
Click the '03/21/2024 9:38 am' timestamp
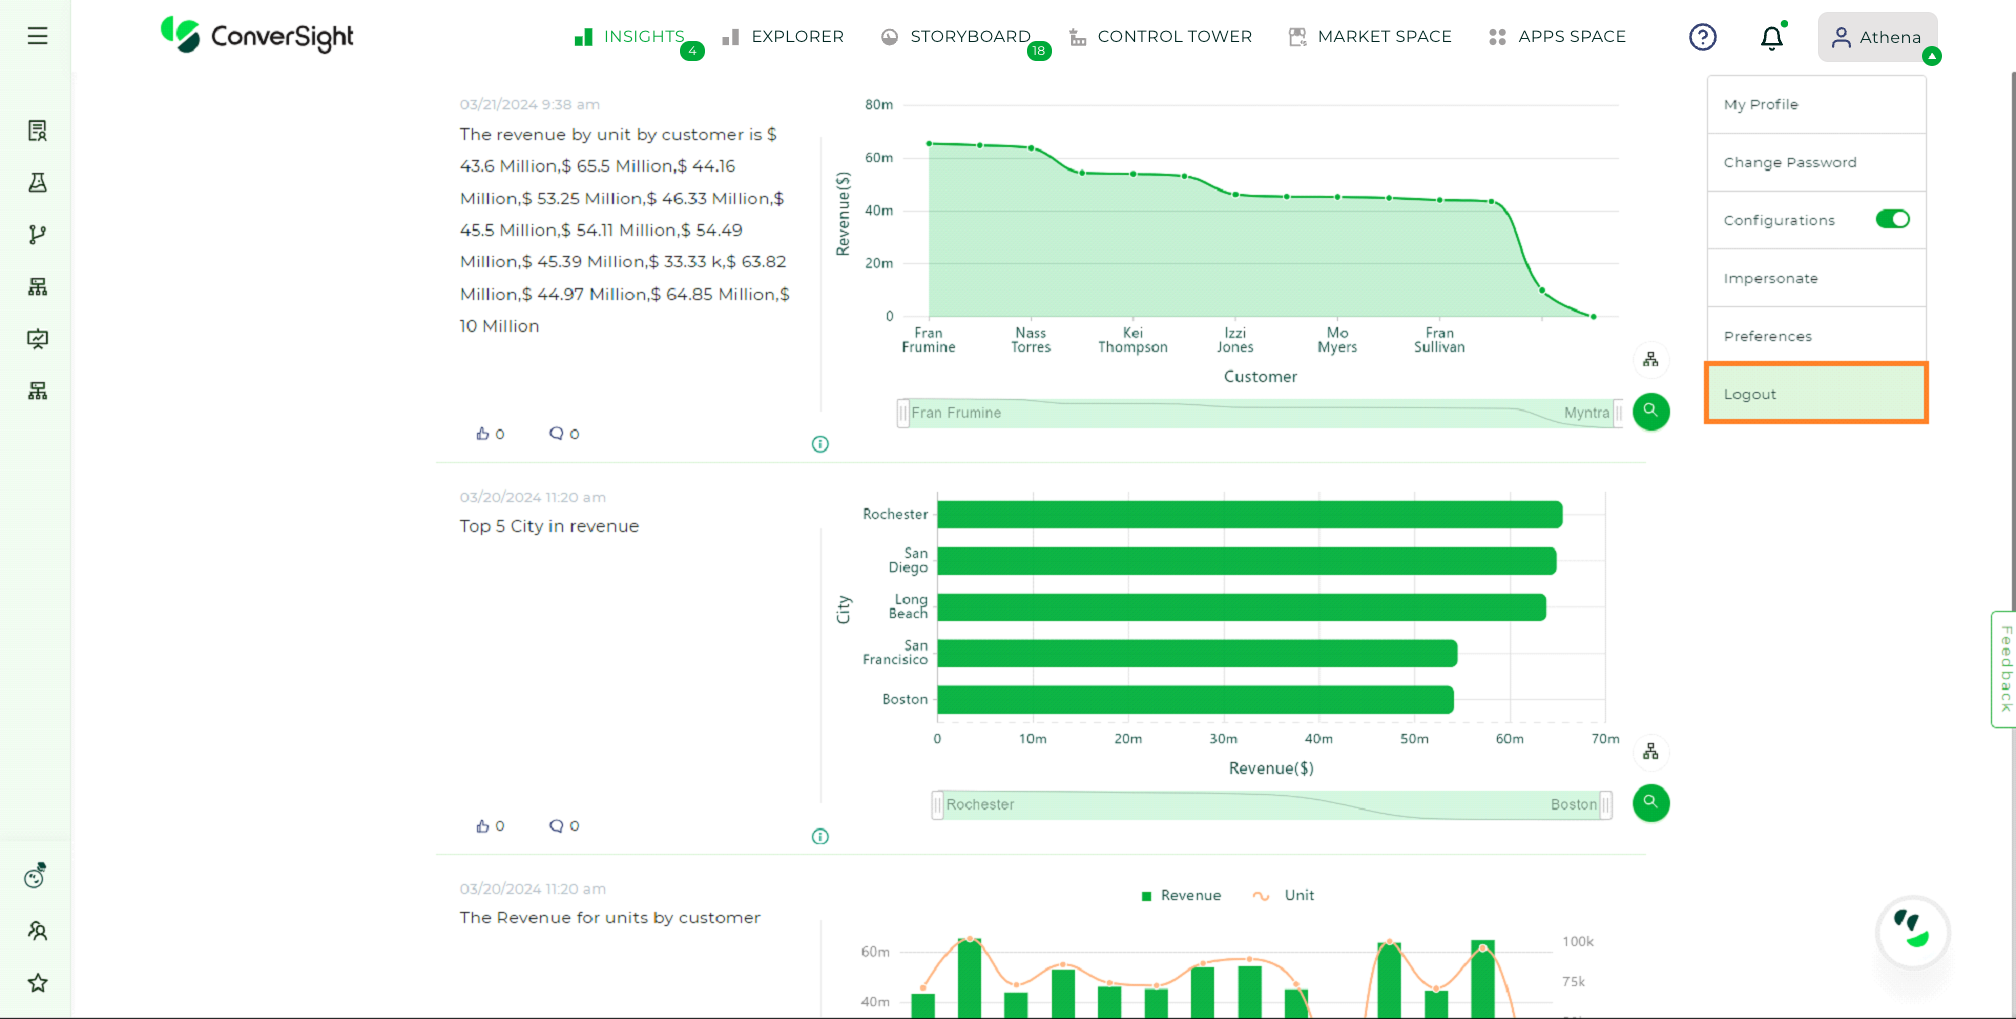(530, 104)
